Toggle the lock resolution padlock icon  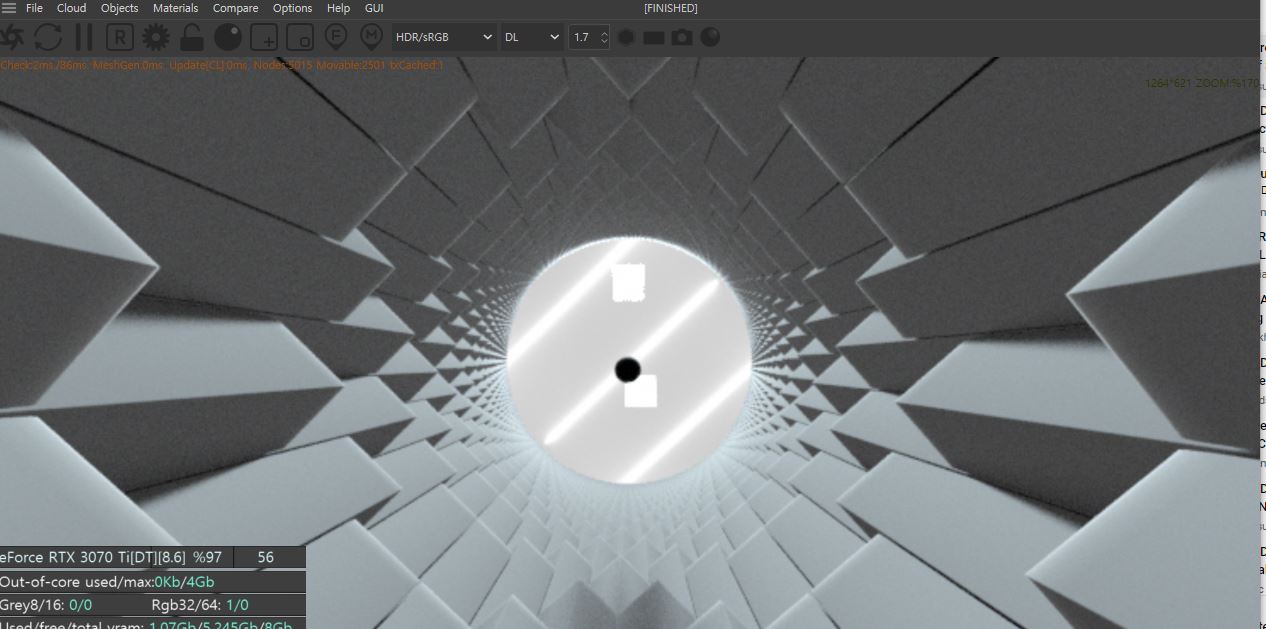point(192,38)
